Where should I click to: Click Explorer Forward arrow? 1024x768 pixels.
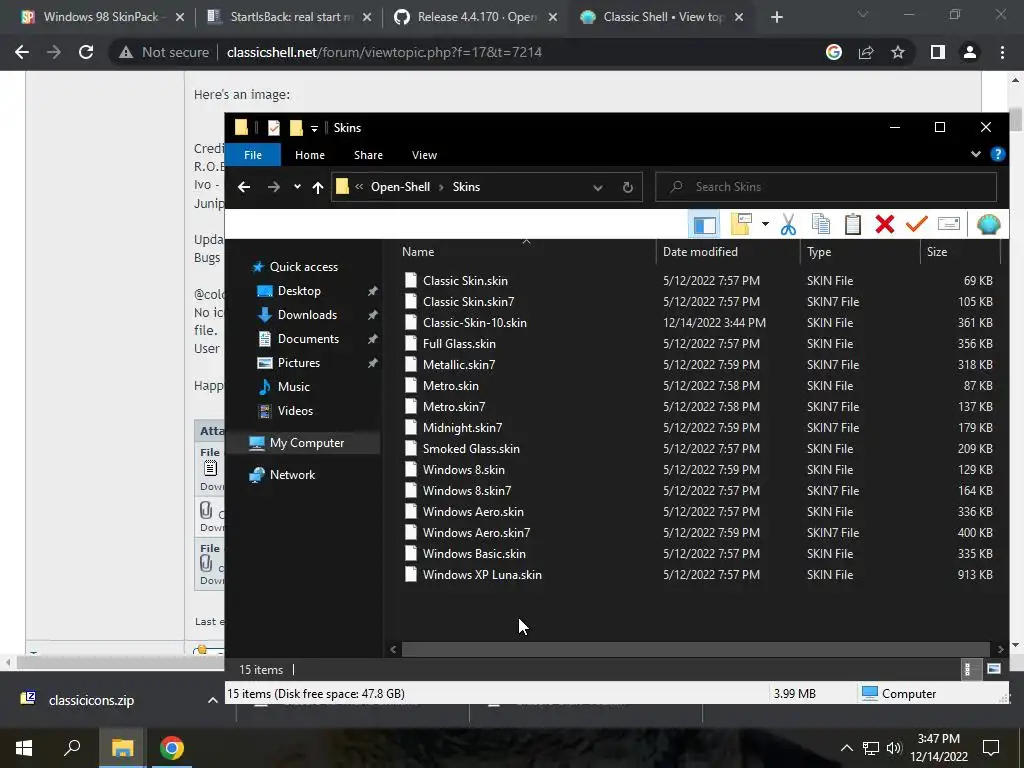tap(274, 187)
